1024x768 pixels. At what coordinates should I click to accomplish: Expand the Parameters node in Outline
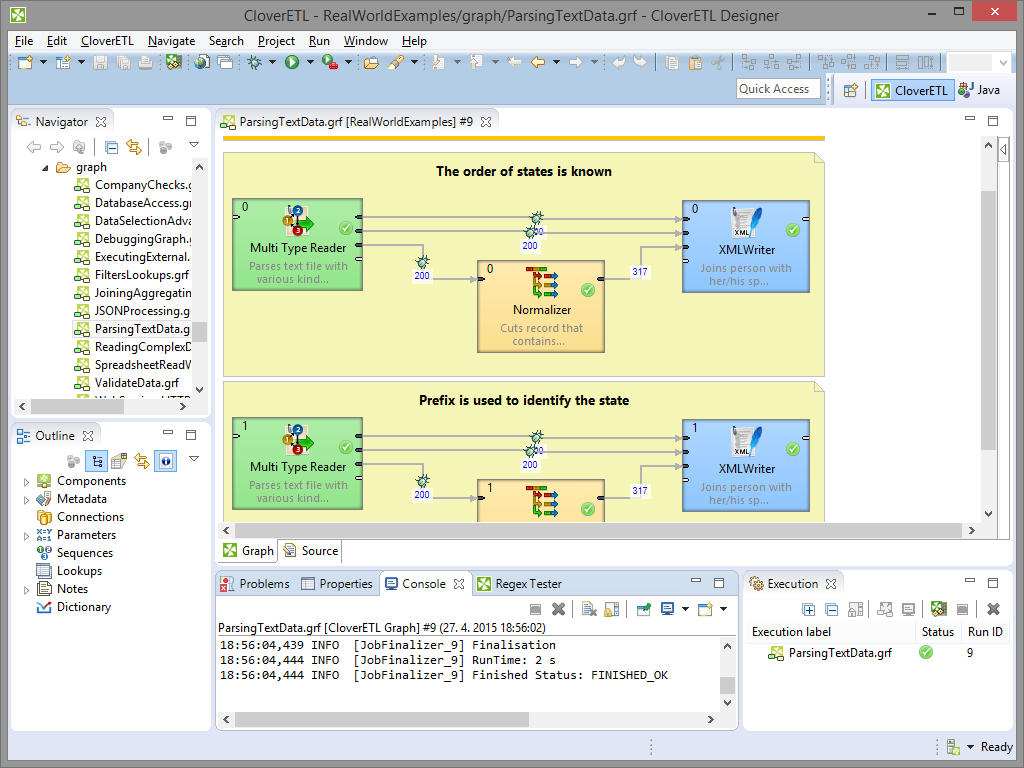27,536
